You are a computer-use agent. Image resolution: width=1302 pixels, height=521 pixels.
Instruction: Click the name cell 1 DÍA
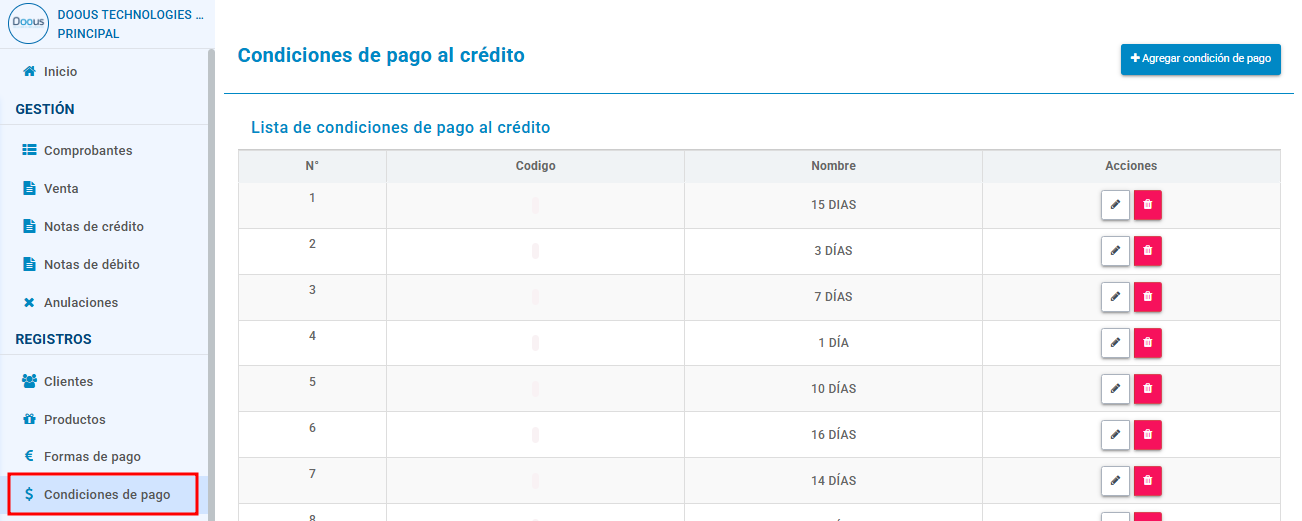833,343
